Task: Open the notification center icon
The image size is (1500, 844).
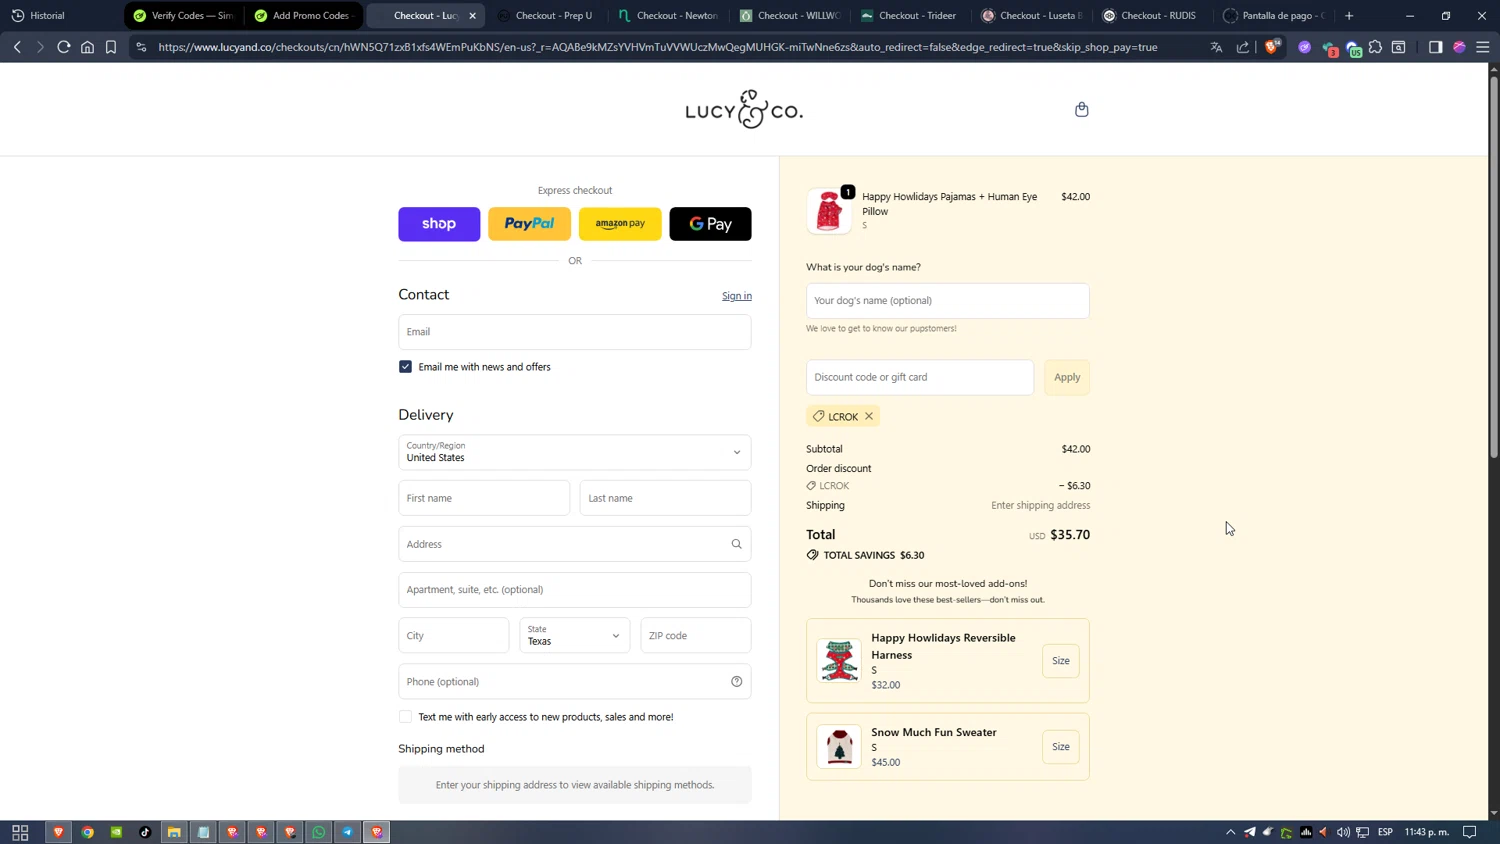Action: [x=1470, y=832]
